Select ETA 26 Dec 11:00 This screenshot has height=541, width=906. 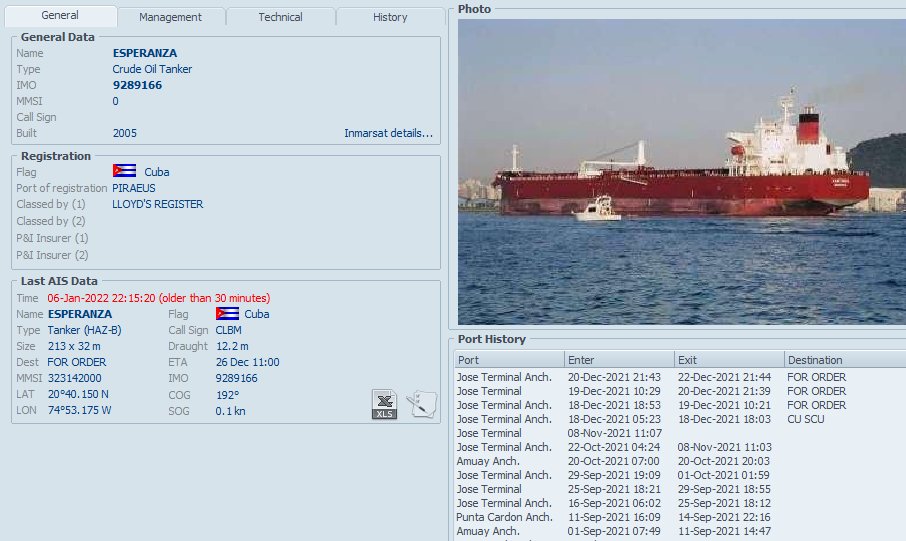[x=248, y=362]
